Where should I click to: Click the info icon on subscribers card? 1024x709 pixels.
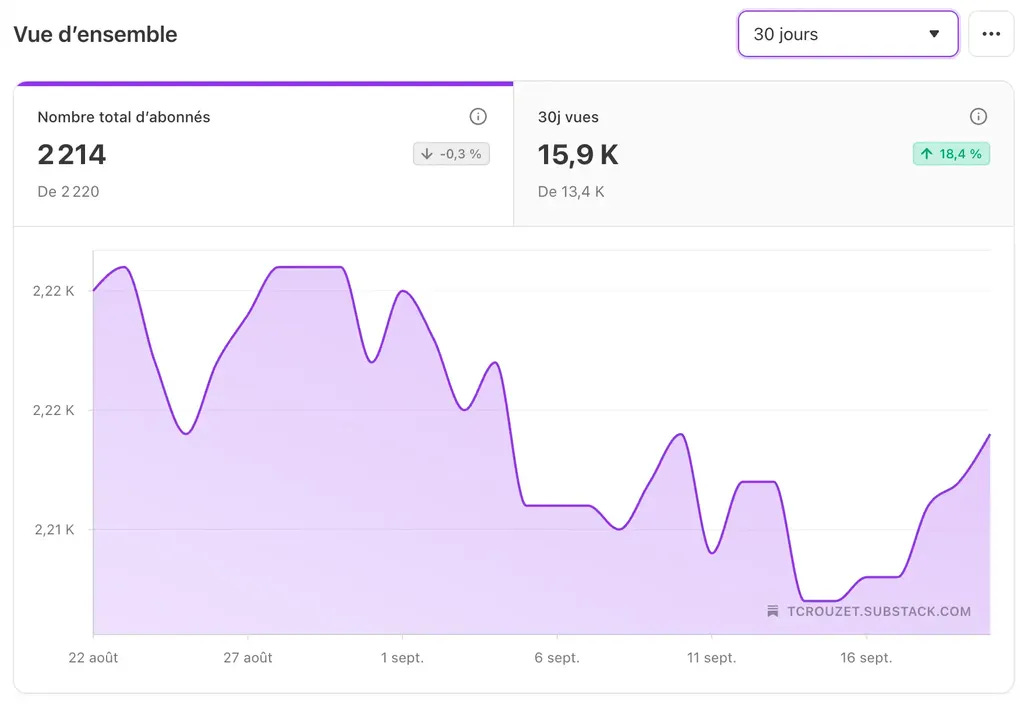(x=478, y=116)
